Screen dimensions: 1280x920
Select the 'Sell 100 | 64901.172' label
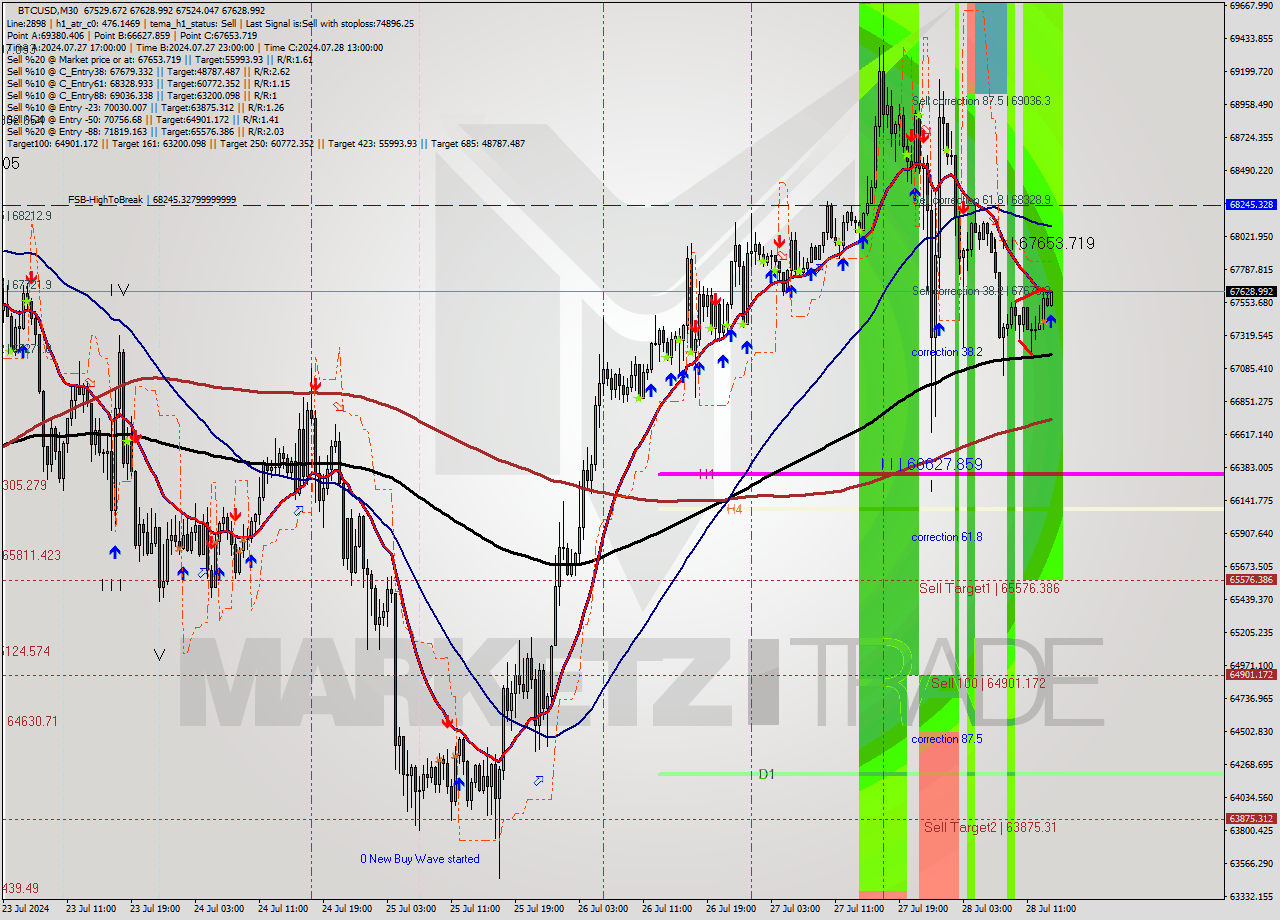(988, 683)
